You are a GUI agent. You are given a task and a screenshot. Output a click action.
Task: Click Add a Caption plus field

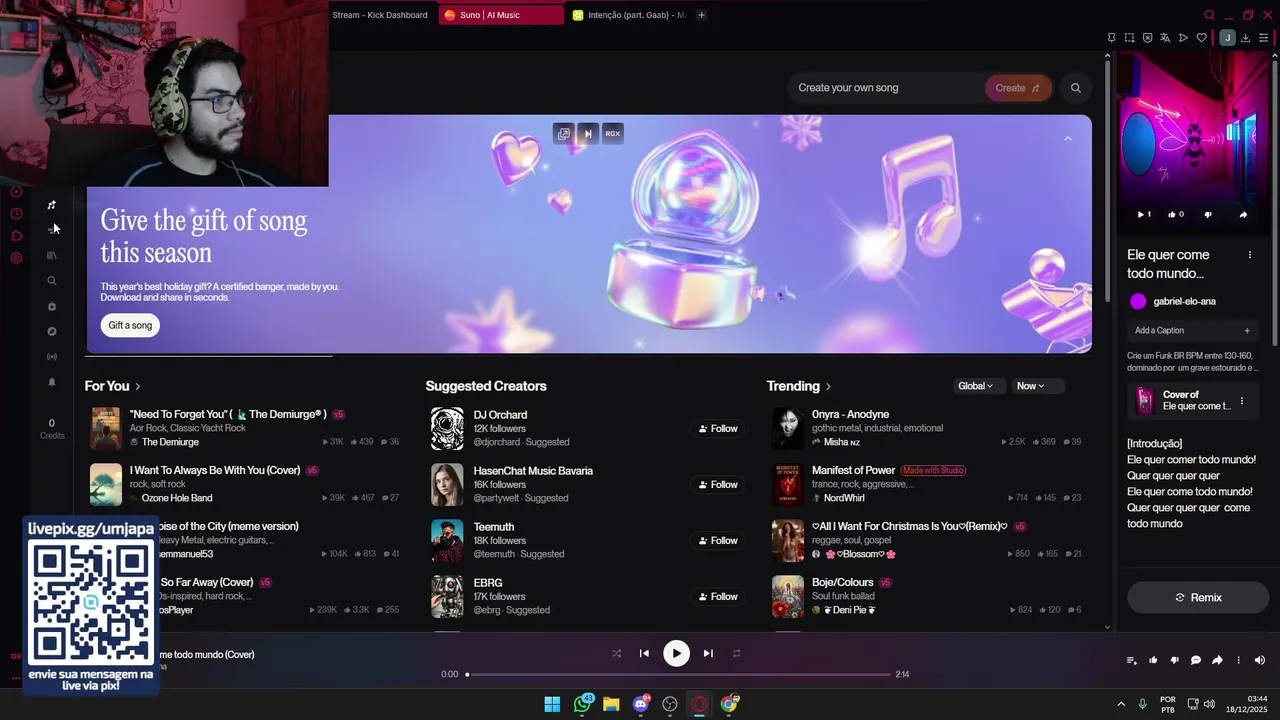[1192, 330]
